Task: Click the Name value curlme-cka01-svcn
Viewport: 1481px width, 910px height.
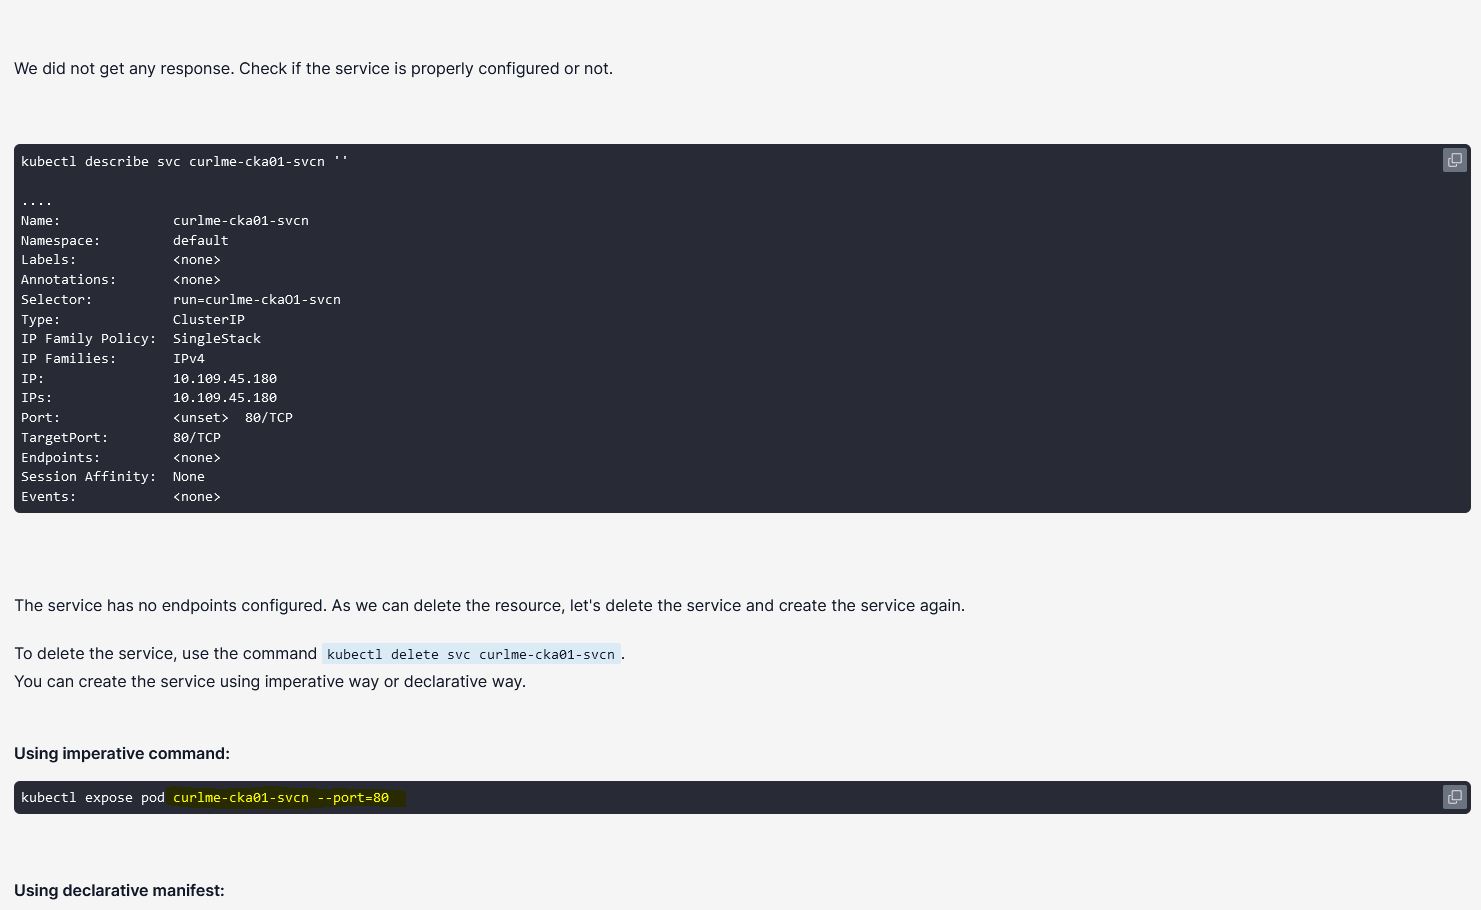Action: click(240, 221)
